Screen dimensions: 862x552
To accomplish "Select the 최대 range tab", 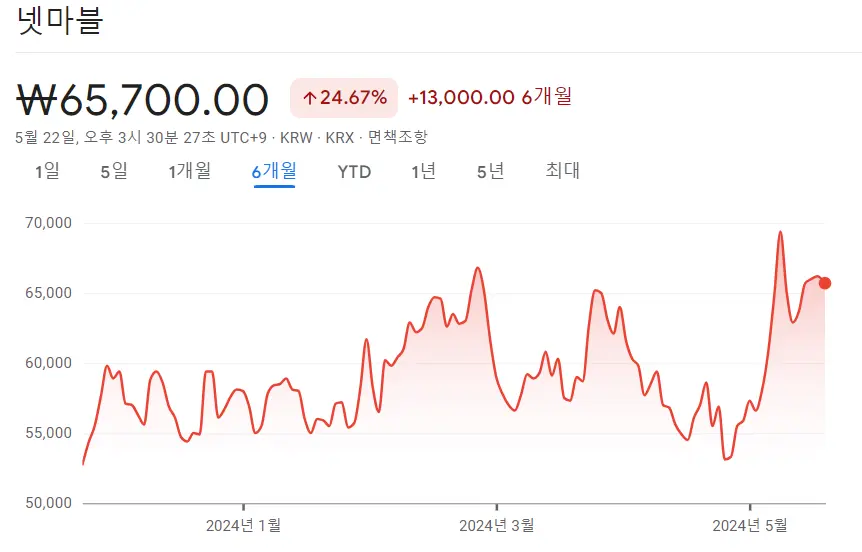I will pos(562,171).
